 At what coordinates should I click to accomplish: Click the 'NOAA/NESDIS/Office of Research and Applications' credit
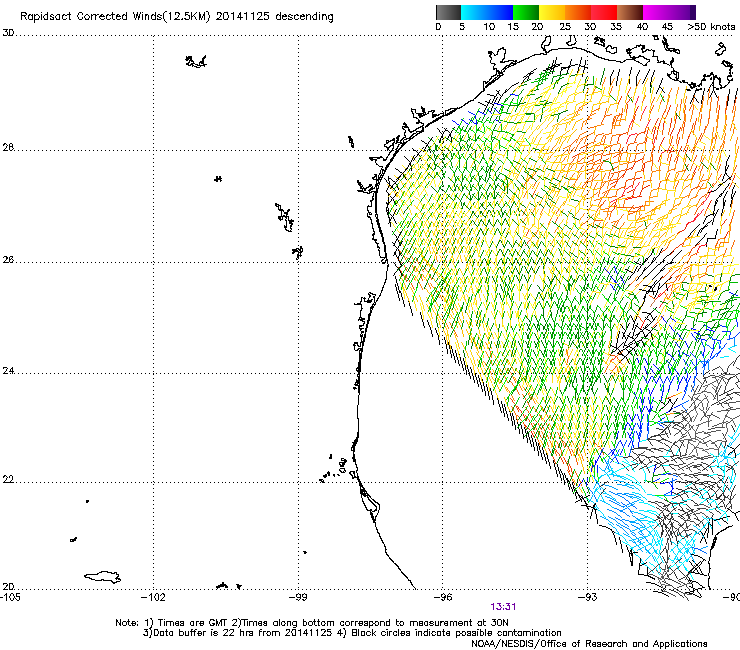coord(589,644)
